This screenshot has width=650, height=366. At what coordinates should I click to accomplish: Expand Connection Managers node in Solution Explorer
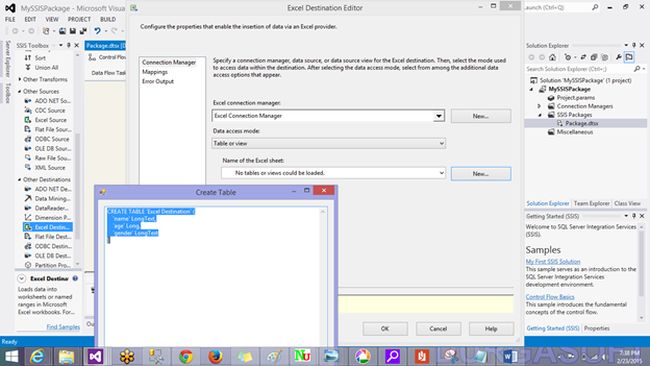[x=539, y=106]
